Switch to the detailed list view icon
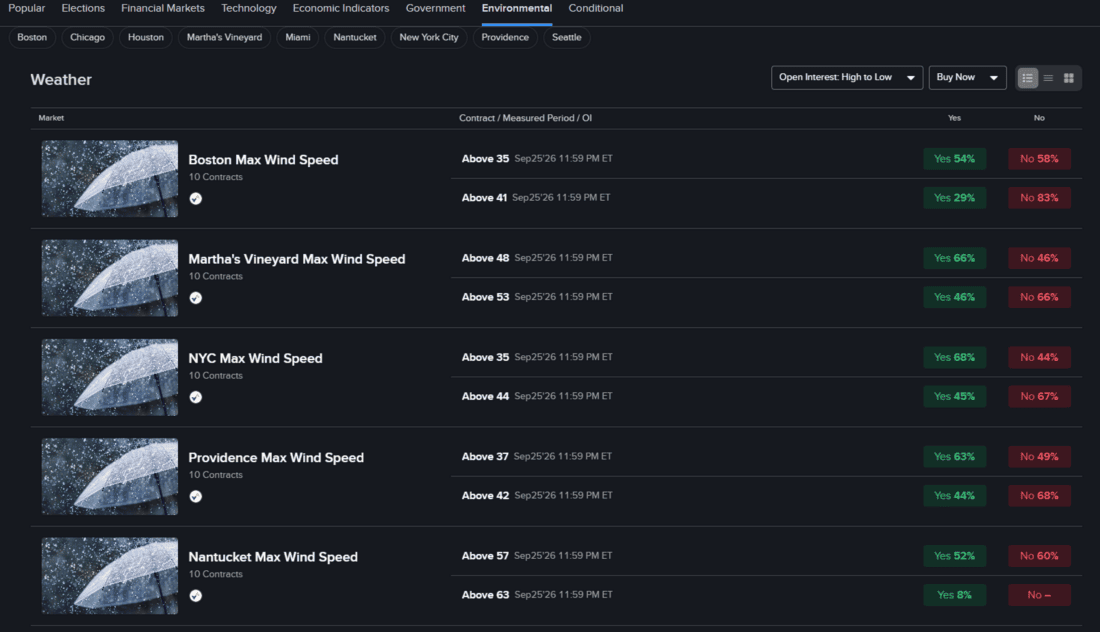Viewport: 1100px width, 632px height. tap(1027, 78)
